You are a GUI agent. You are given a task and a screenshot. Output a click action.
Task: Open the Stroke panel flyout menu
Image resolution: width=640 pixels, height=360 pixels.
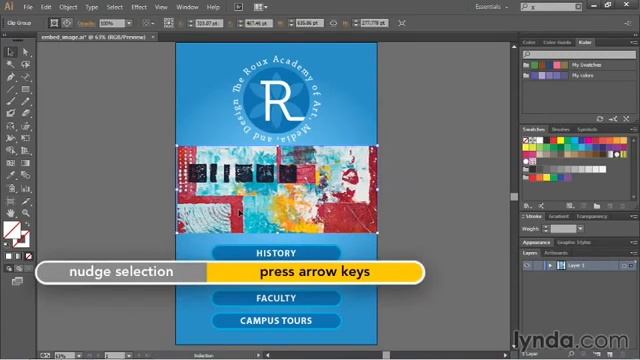point(633,217)
